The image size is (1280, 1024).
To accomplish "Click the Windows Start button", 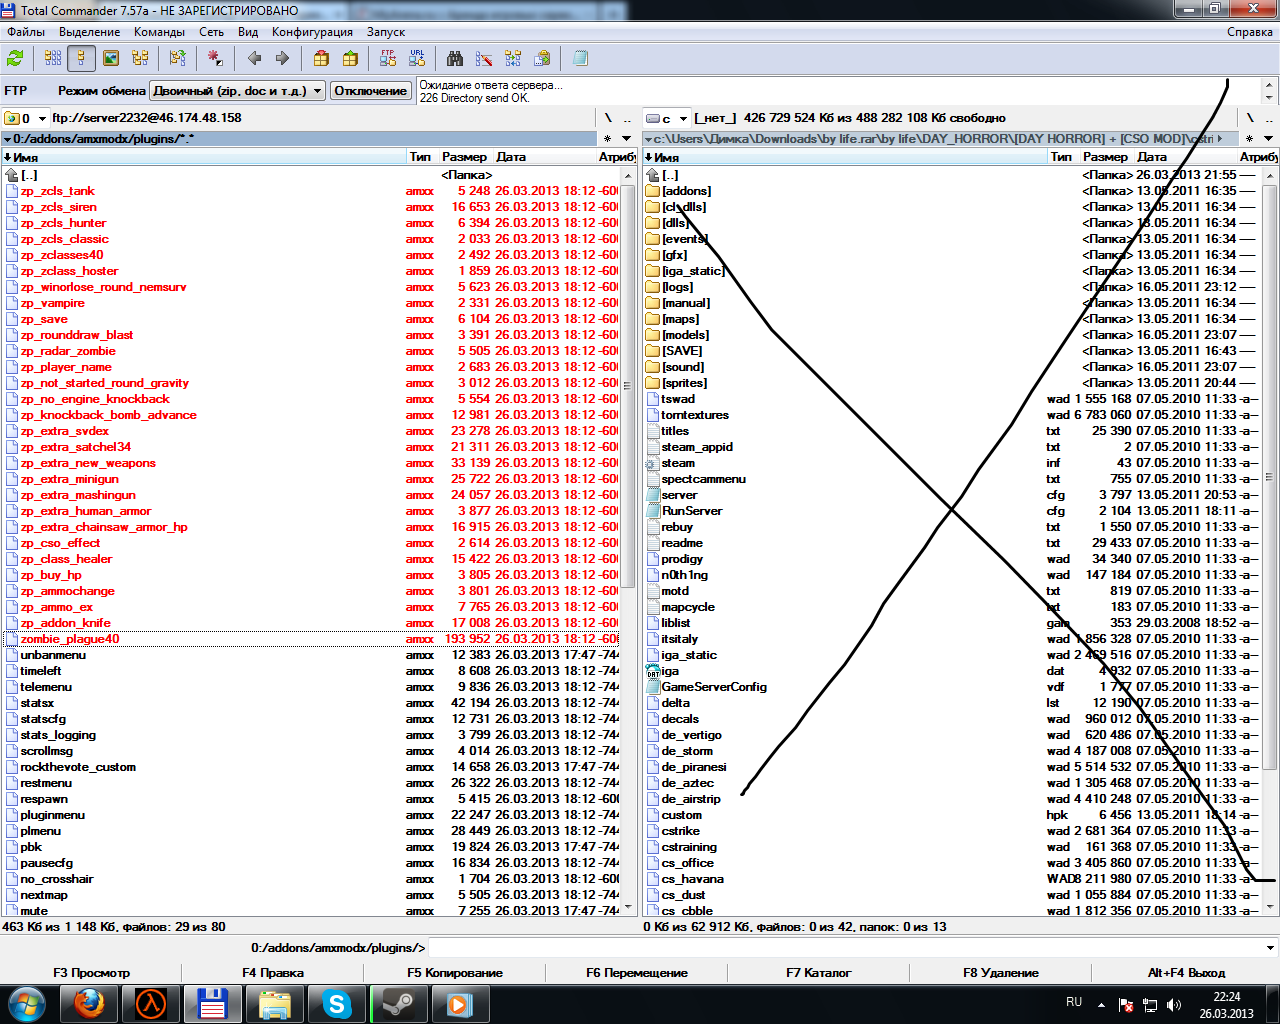I will coord(27,1003).
